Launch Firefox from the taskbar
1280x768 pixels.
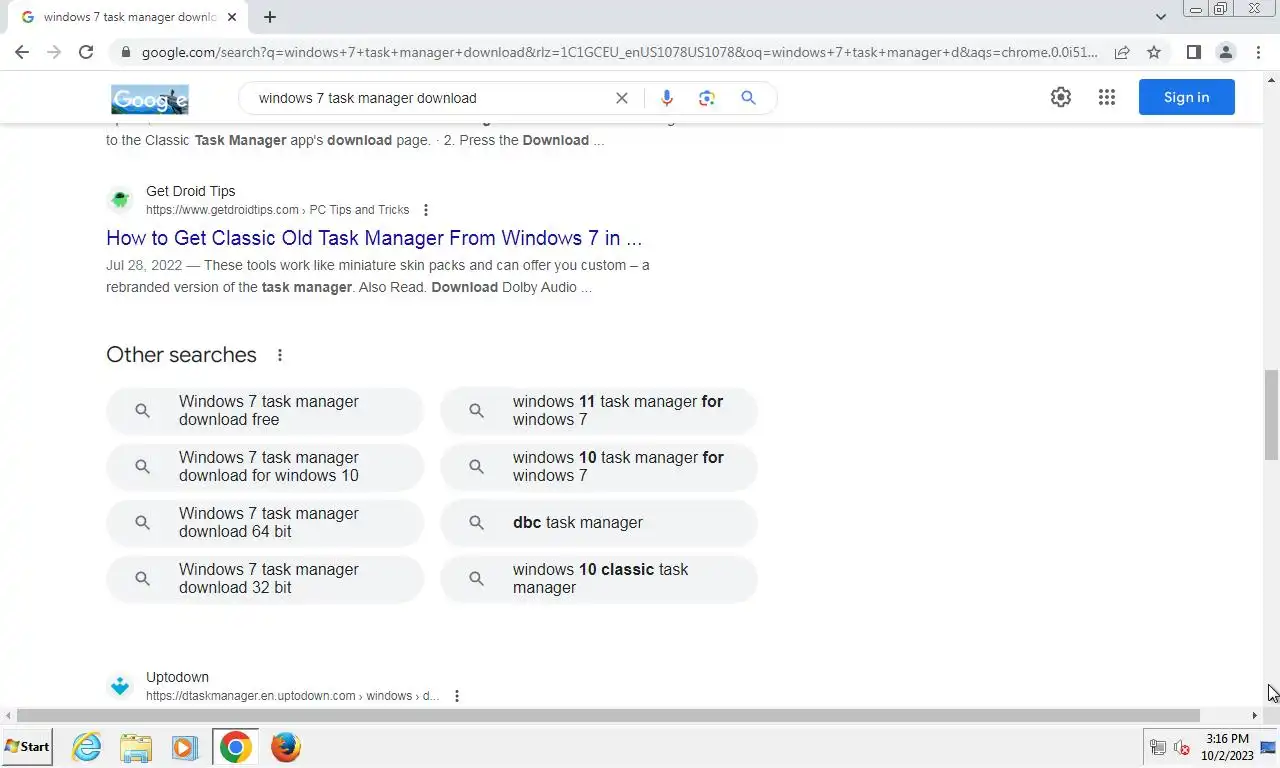coord(286,747)
